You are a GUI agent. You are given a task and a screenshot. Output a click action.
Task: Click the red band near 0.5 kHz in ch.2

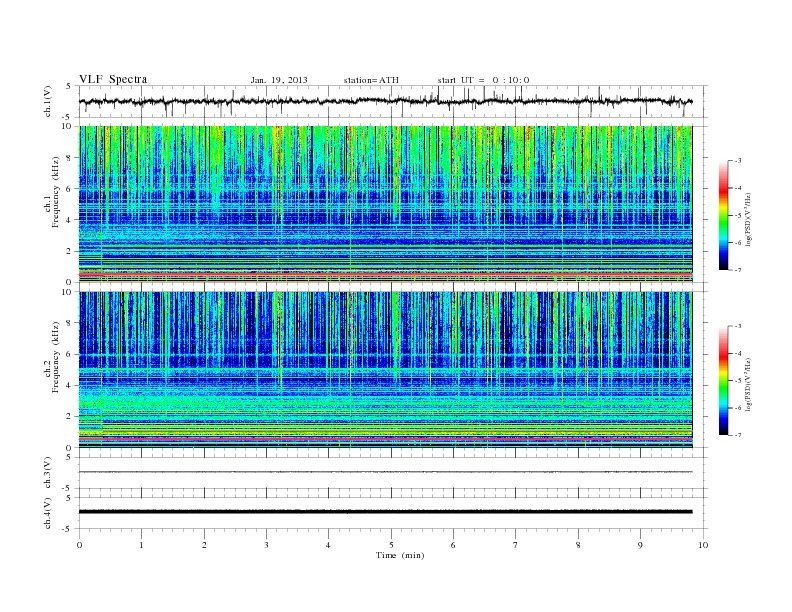(x=385, y=440)
